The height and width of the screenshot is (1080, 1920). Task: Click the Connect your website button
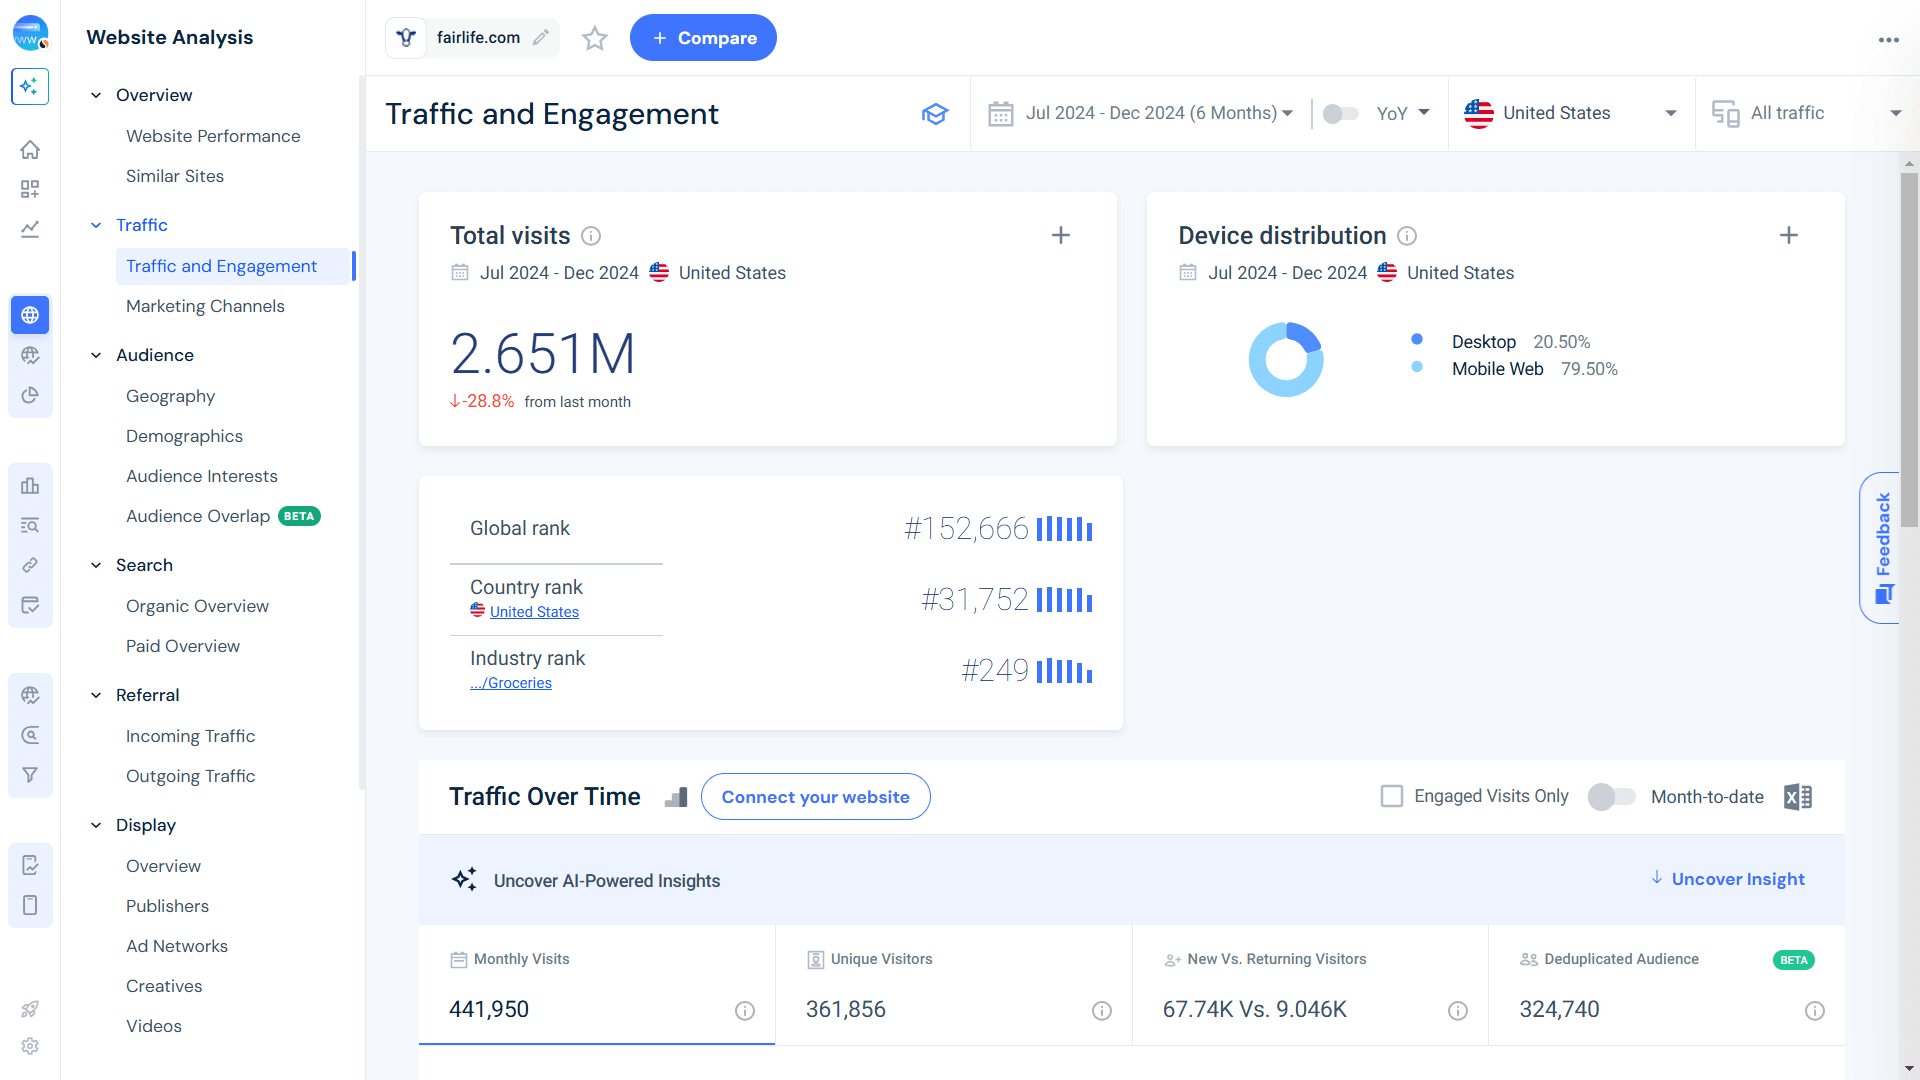[x=815, y=797]
